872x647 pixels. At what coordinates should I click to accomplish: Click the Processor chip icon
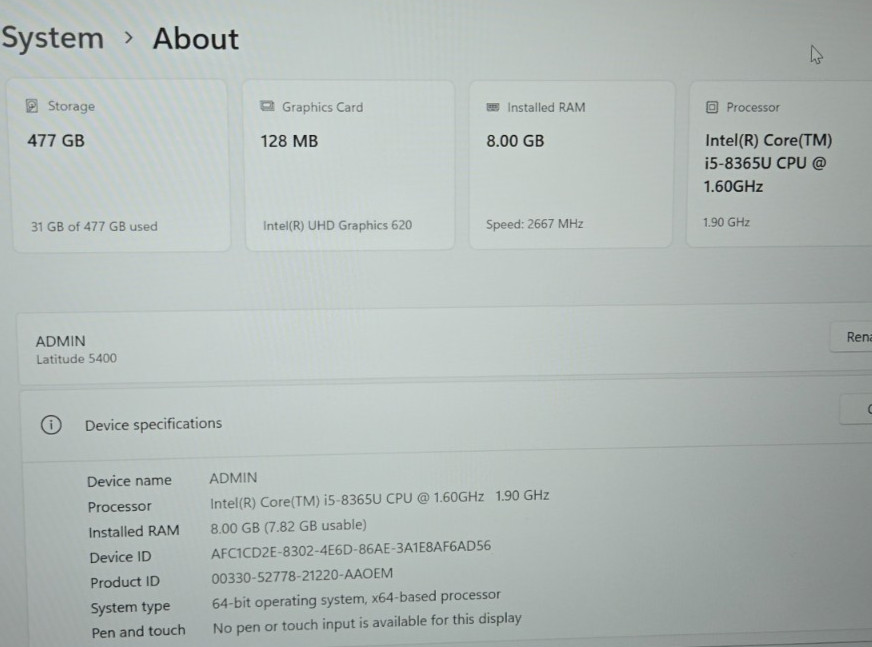tap(712, 107)
